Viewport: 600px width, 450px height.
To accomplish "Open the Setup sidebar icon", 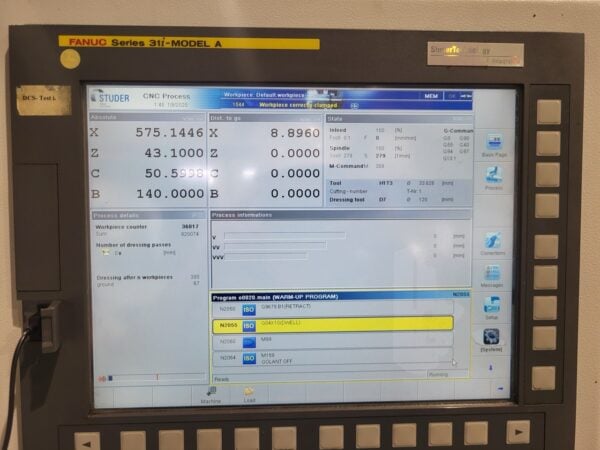I will 492,308.
